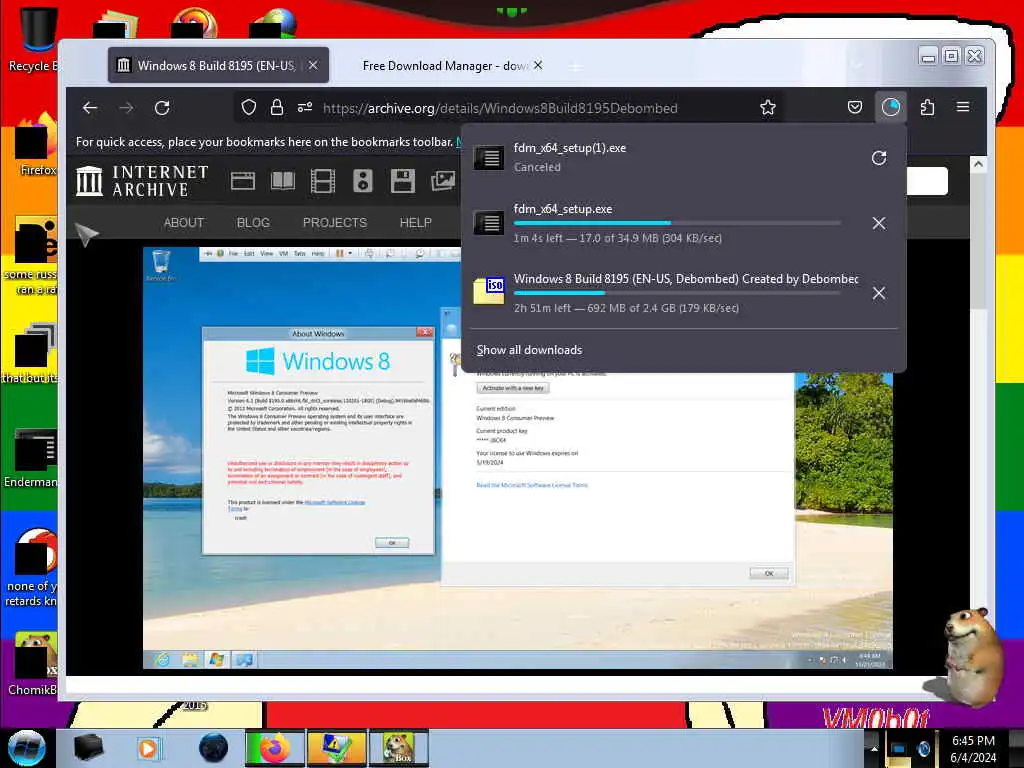Click the page scrollbar up arrow
Image resolution: width=1024 pixels, height=768 pixels.
coord(978,164)
